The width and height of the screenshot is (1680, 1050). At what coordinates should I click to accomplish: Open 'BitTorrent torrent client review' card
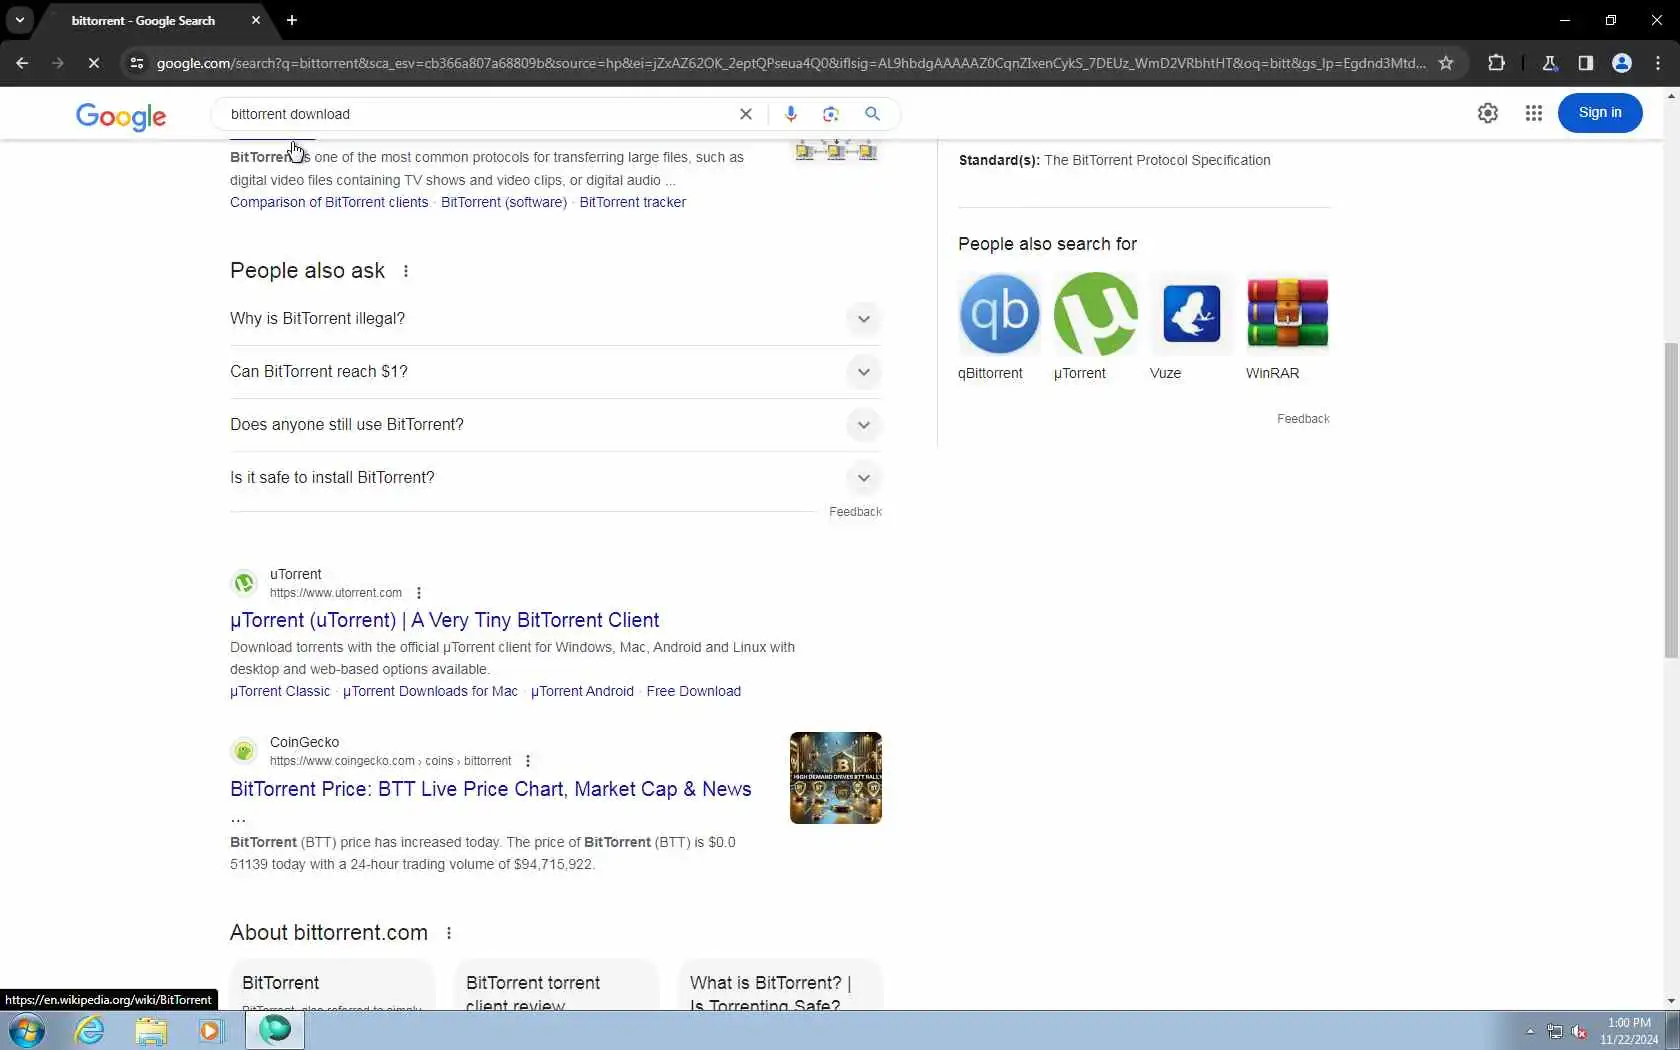[557, 985]
